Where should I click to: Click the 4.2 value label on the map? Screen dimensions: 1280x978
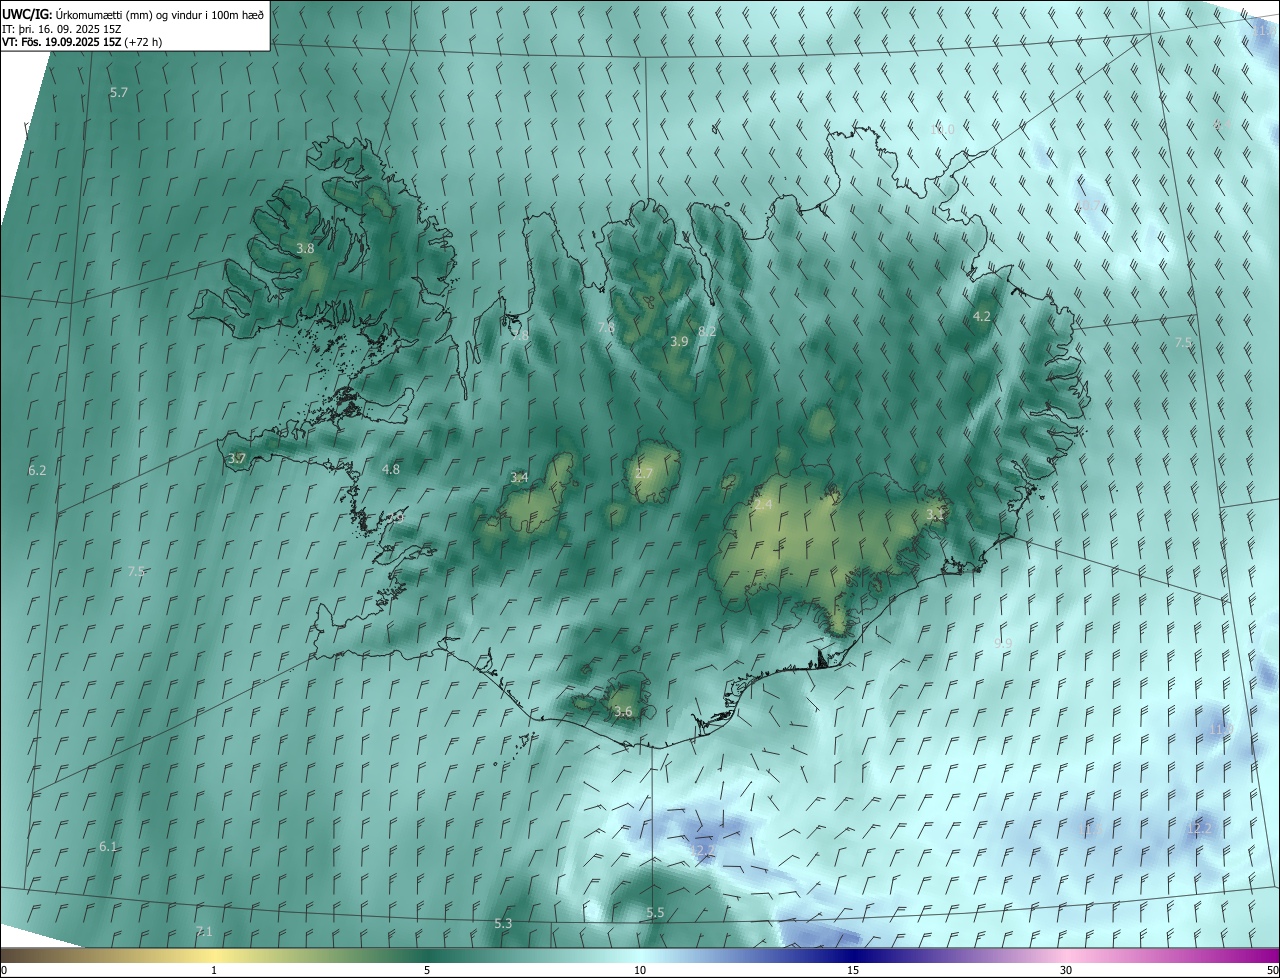(x=982, y=316)
